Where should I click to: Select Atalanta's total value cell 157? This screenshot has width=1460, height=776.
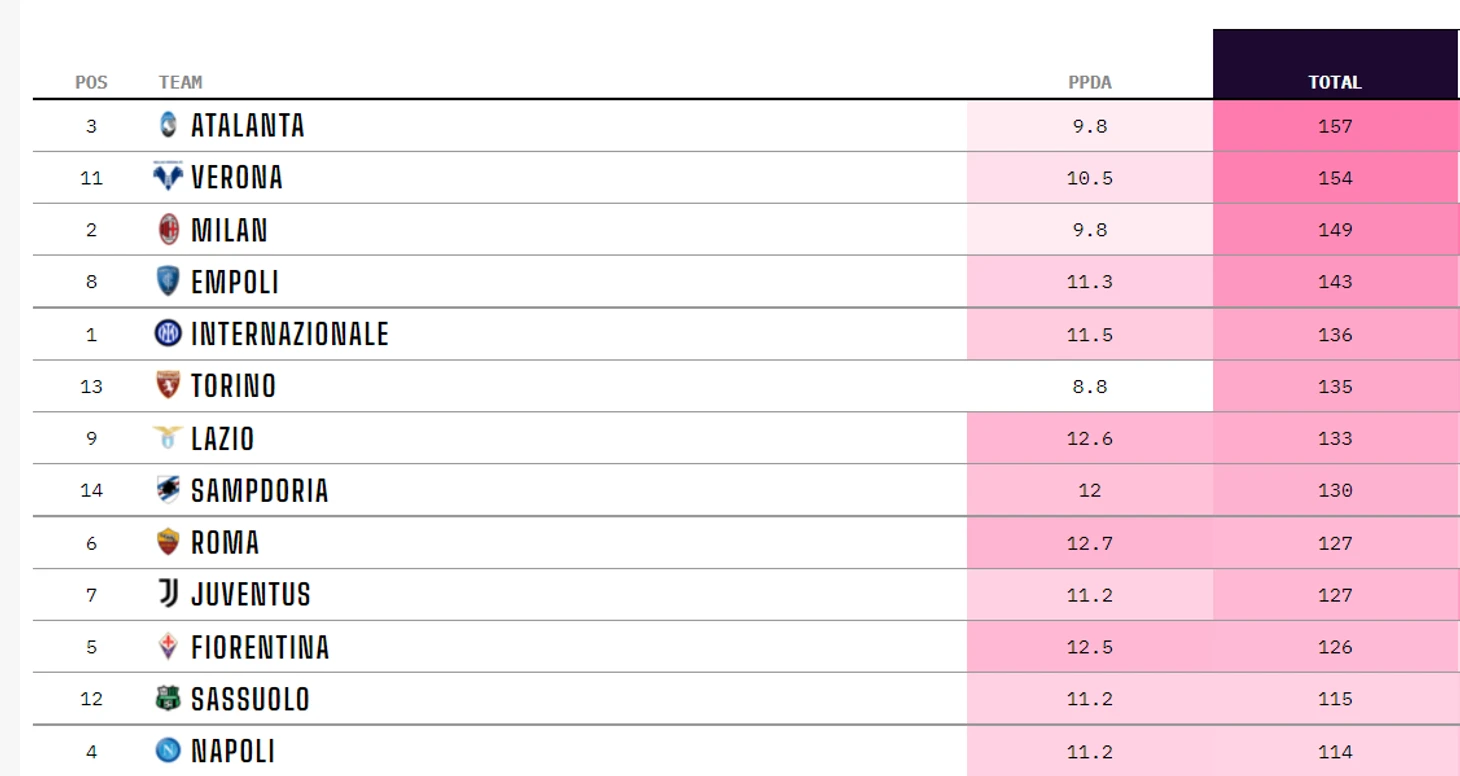tap(1335, 126)
